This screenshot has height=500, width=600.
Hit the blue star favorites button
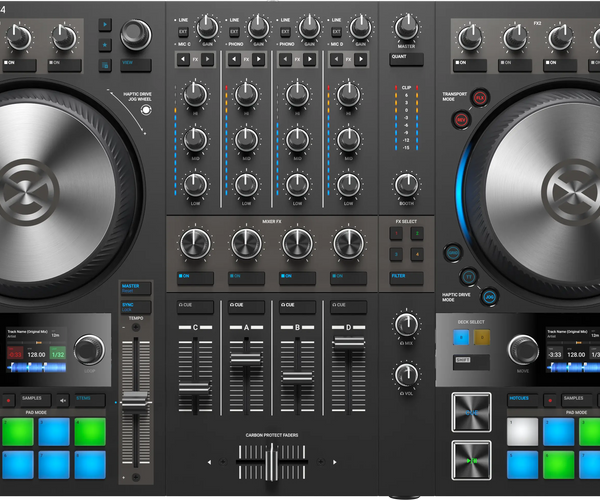click(x=105, y=45)
